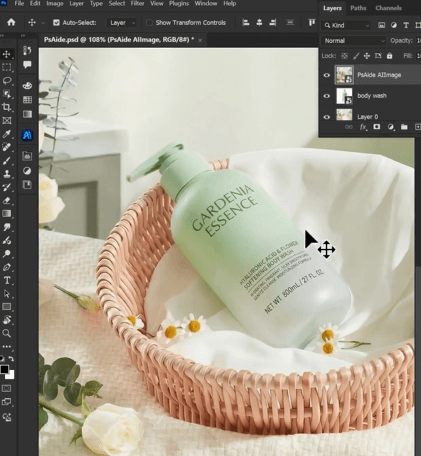Select the Horizontal Type tool
Screen dimensions: 421x456
point(7,280)
